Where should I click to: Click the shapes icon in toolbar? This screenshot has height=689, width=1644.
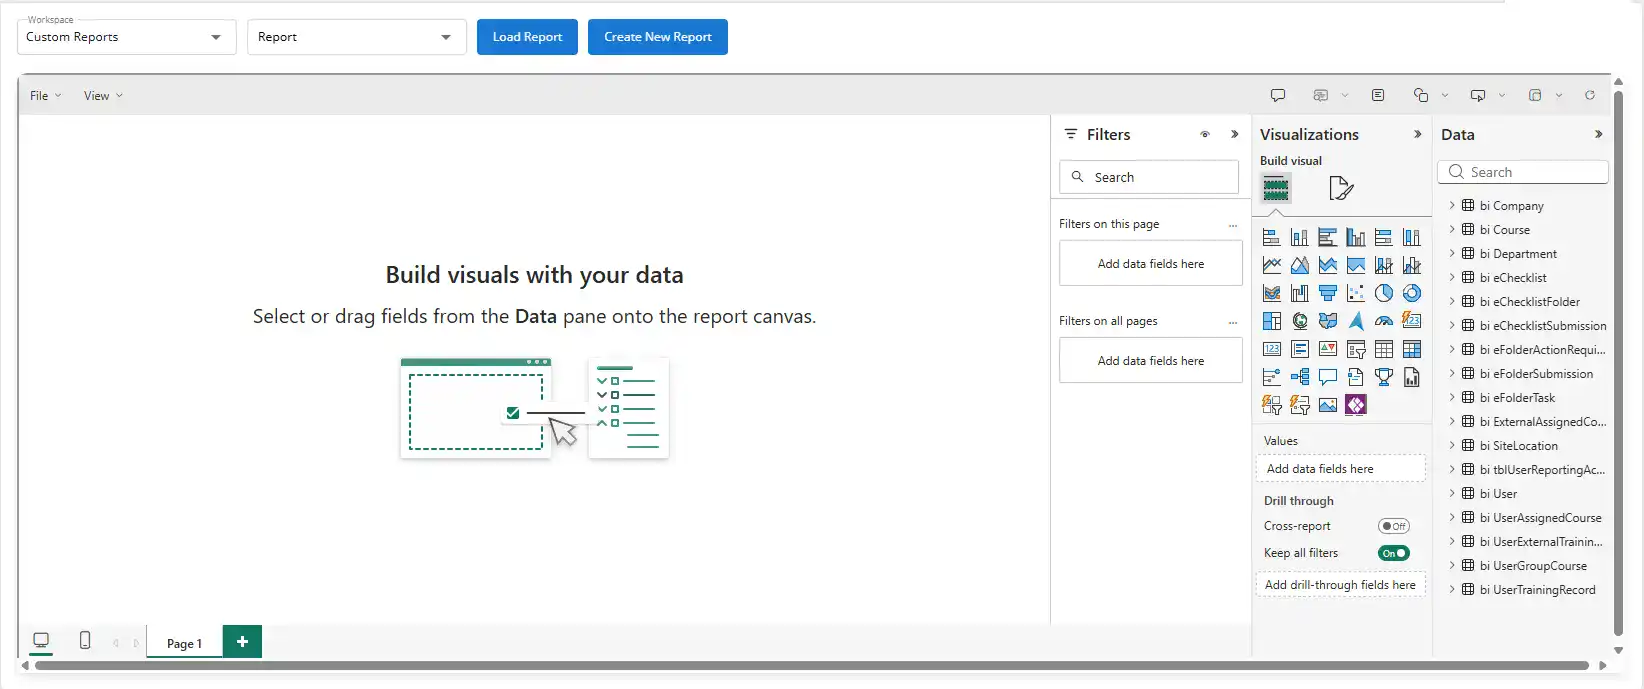[x=1420, y=95]
